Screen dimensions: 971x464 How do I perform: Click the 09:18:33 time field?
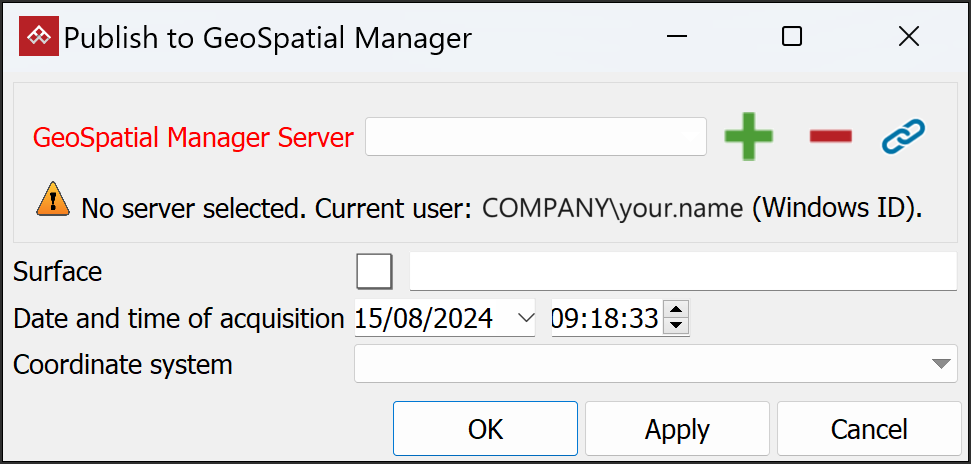605,319
